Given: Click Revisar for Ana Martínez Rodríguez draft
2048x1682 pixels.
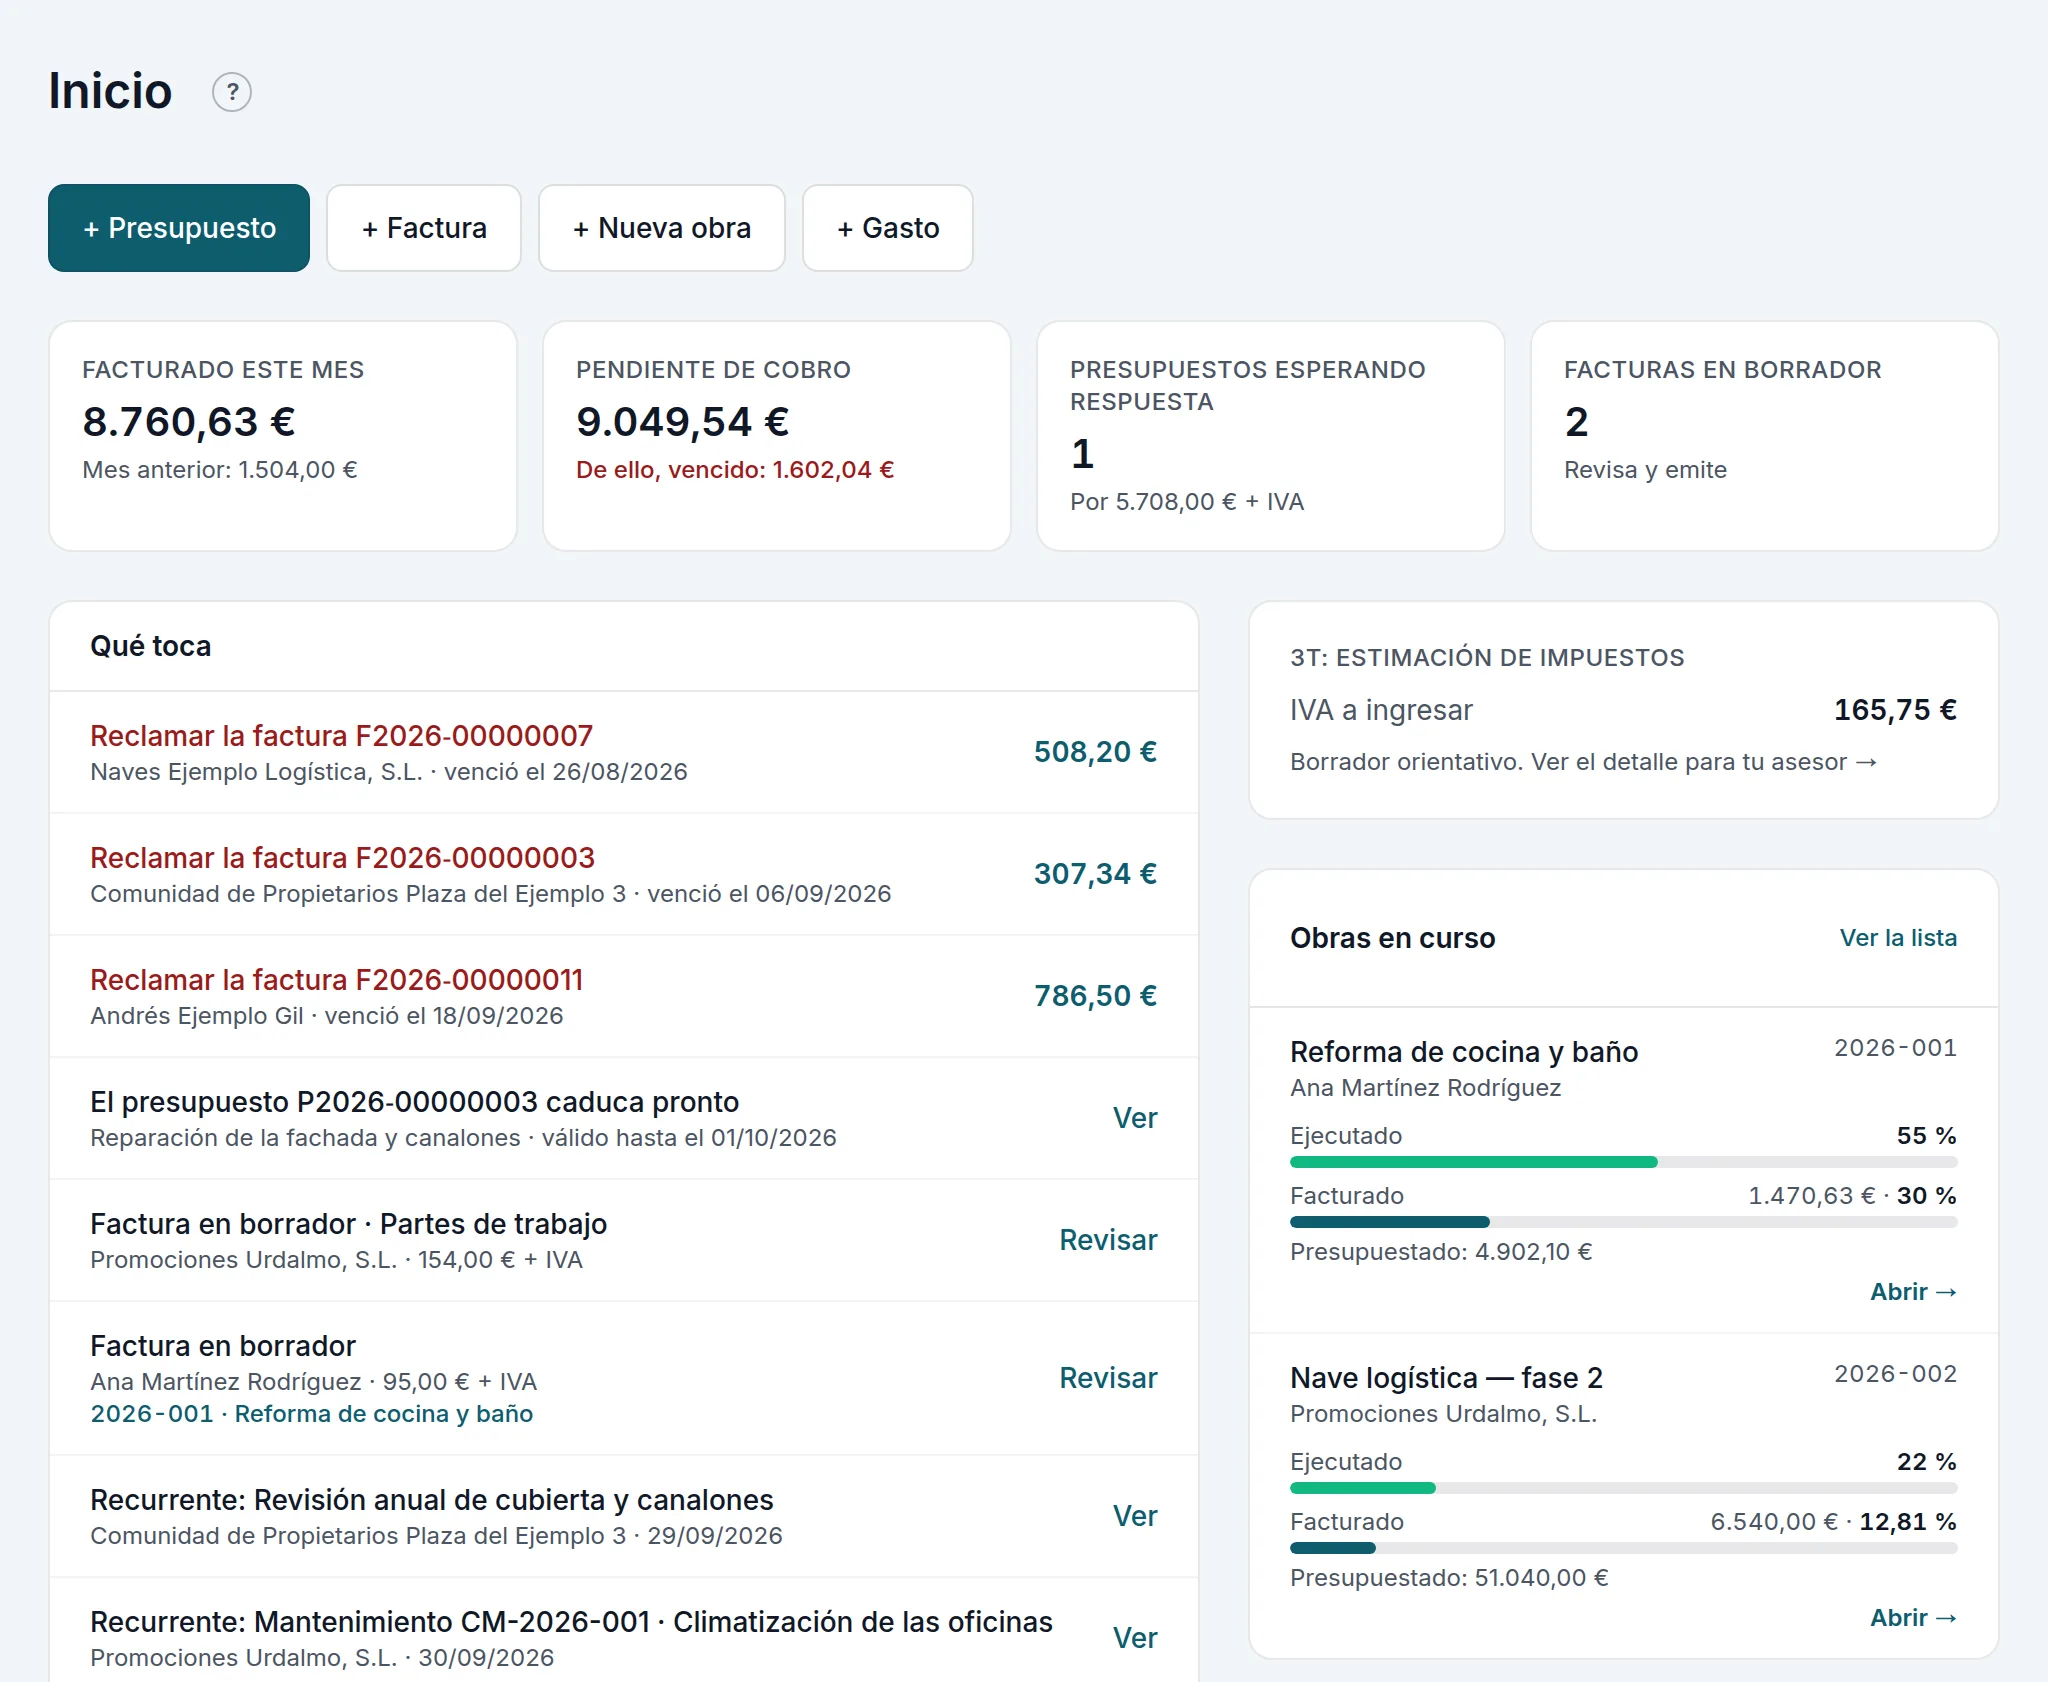Looking at the screenshot, I should [1108, 1378].
